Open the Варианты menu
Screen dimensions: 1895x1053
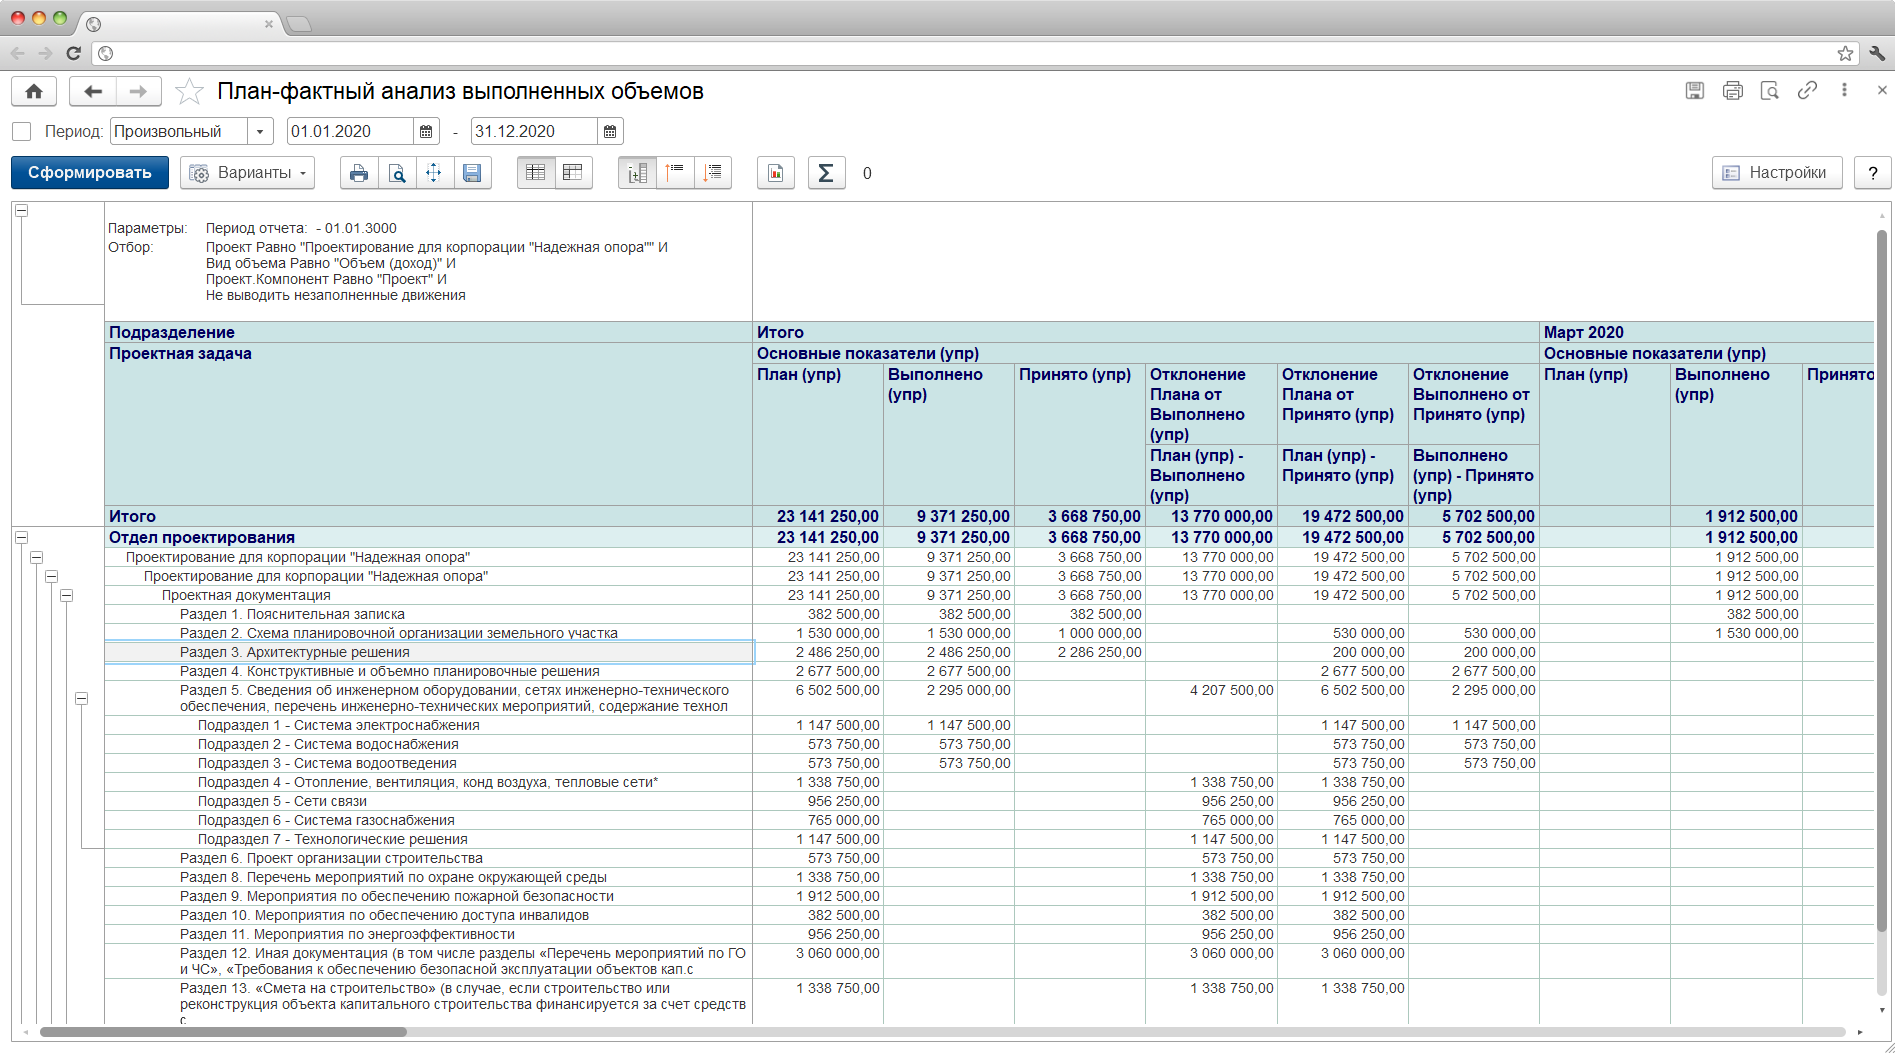[x=248, y=173]
